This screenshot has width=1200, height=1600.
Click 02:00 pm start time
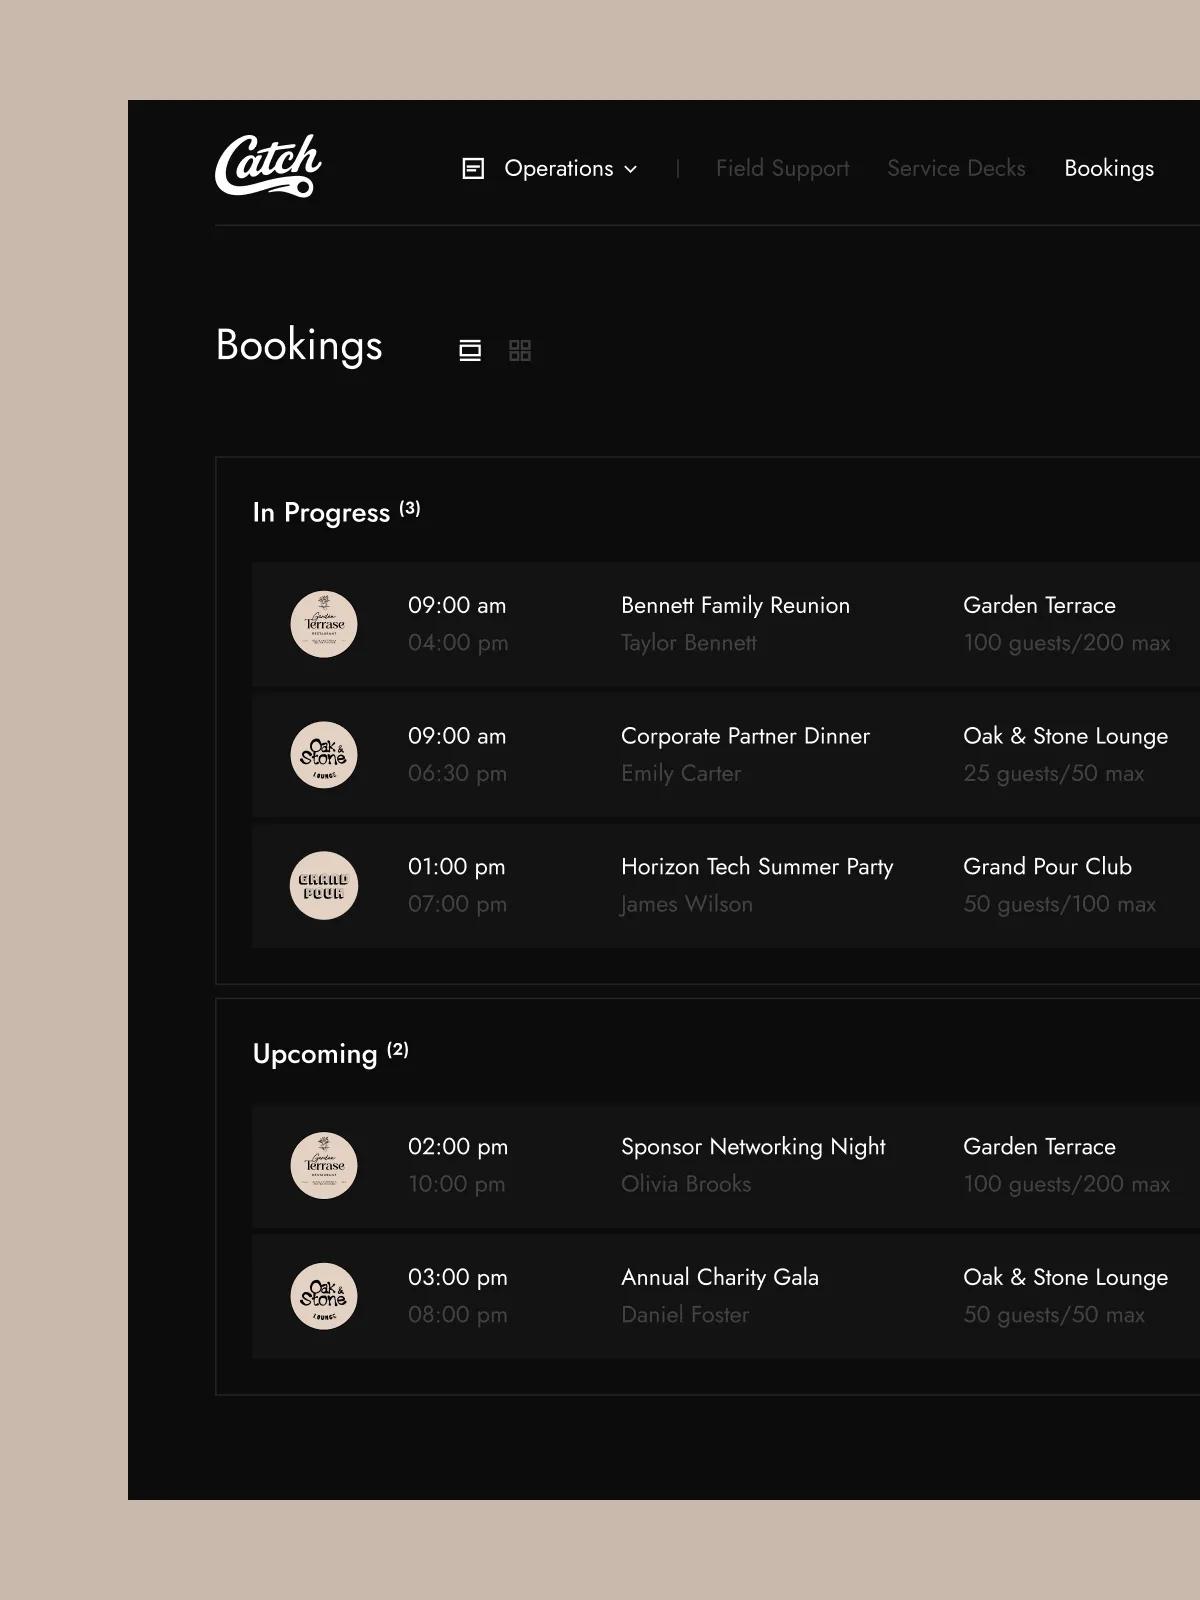[458, 1147]
